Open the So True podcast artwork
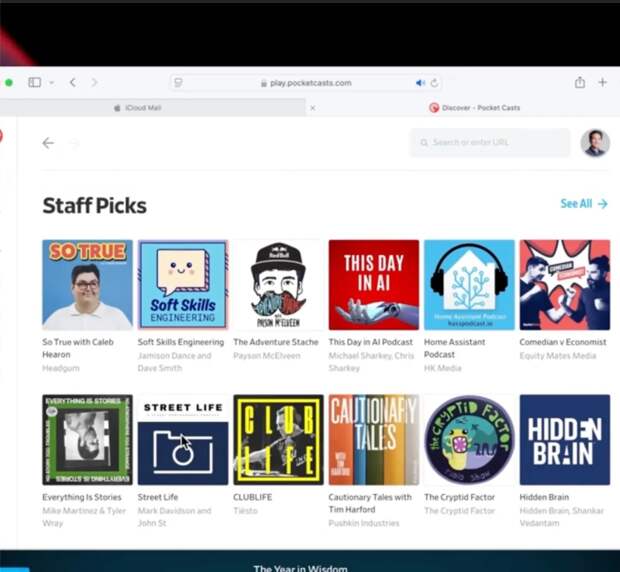620x572 pixels. [x=87, y=285]
